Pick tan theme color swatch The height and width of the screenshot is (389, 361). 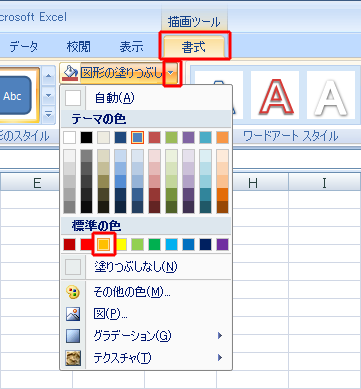103,137
